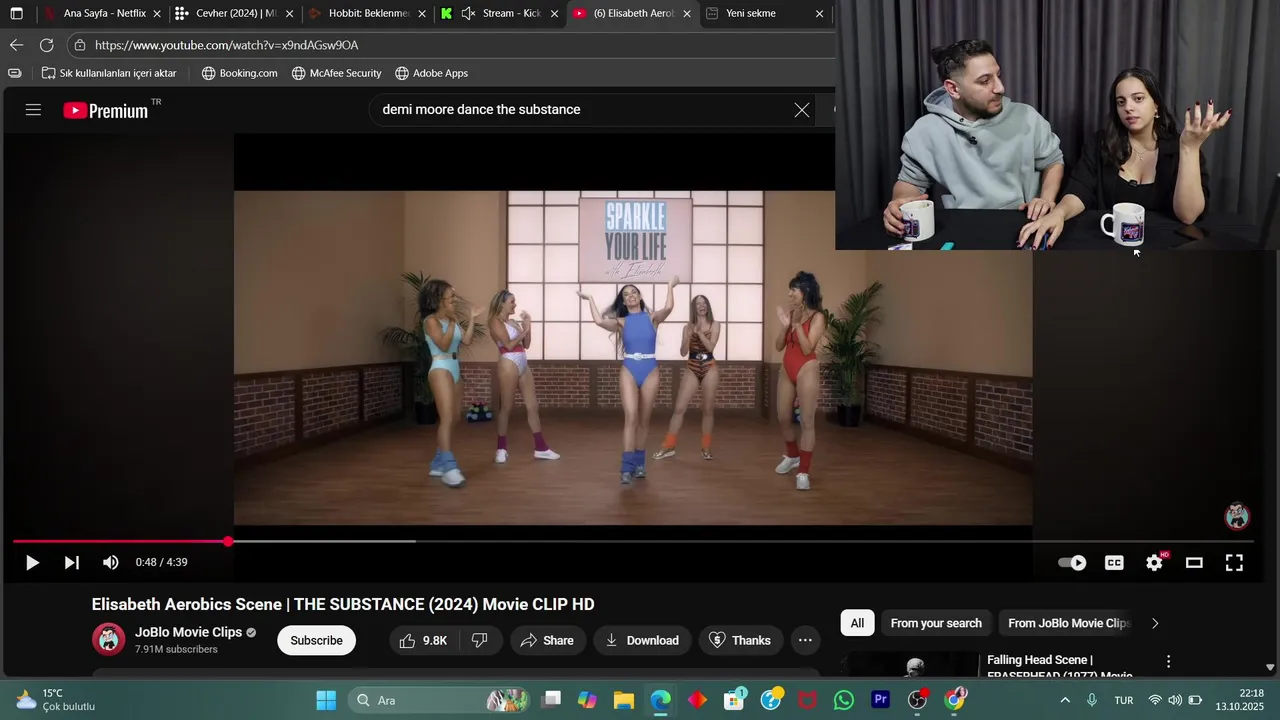Image resolution: width=1280 pixels, height=720 pixels.
Task: Close the Yeni sekme tab
Action: coord(819,14)
